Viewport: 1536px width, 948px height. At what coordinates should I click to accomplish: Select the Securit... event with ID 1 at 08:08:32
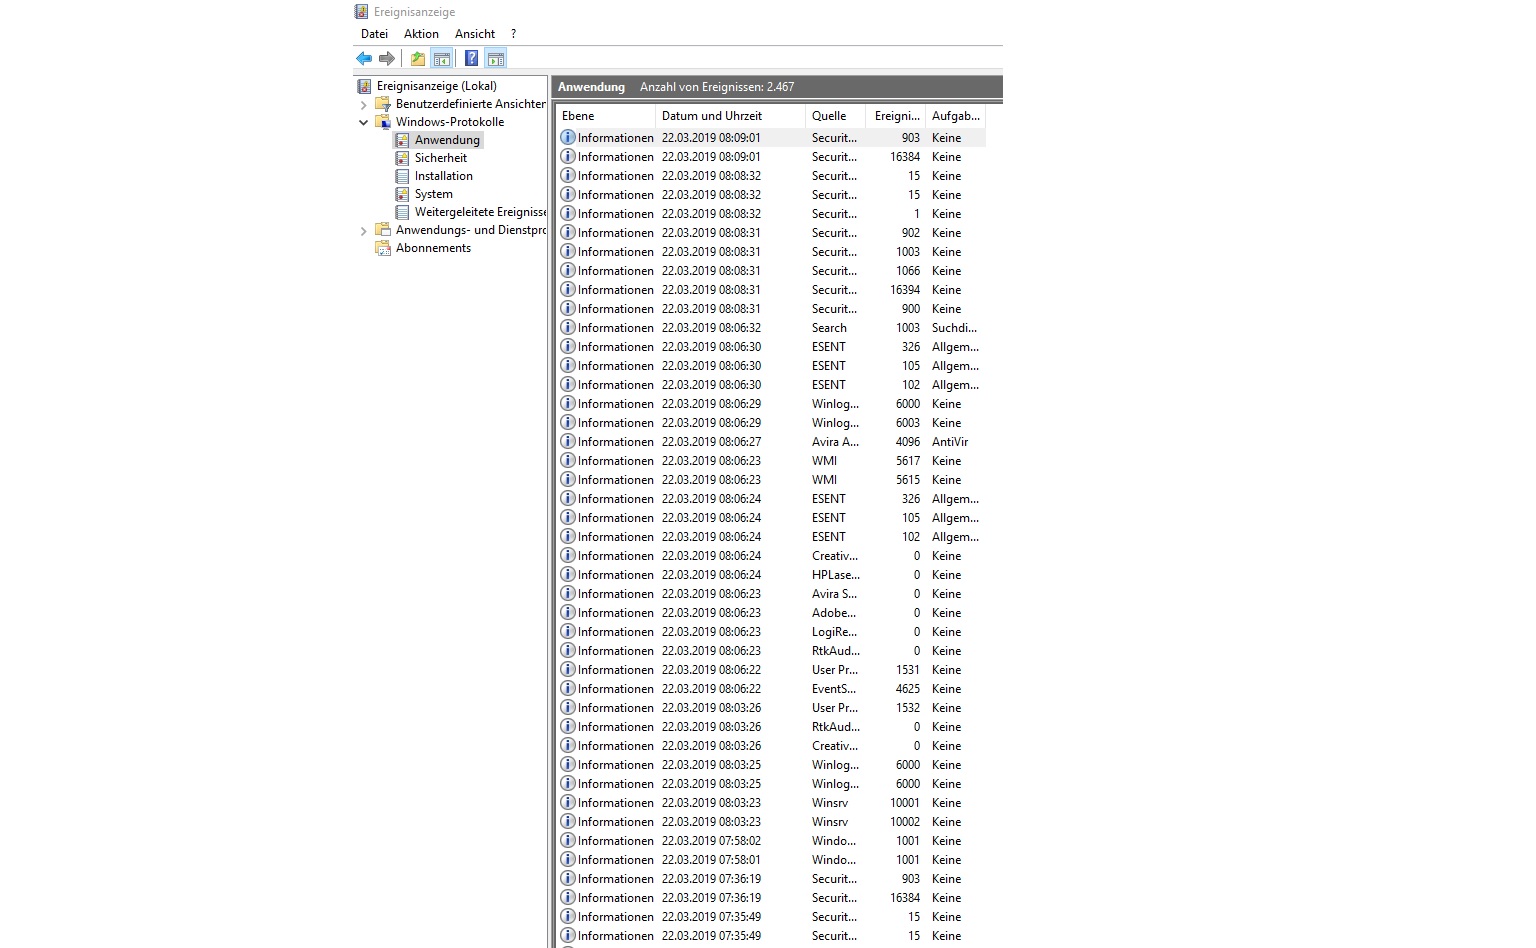click(x=771, y=213)
